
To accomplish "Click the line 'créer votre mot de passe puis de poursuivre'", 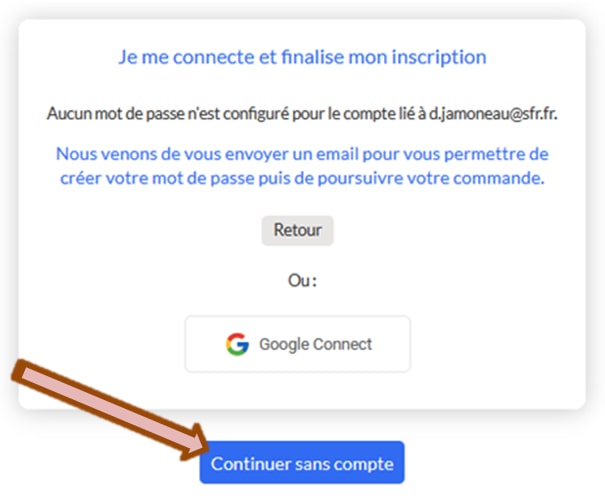I will point(302,178).
